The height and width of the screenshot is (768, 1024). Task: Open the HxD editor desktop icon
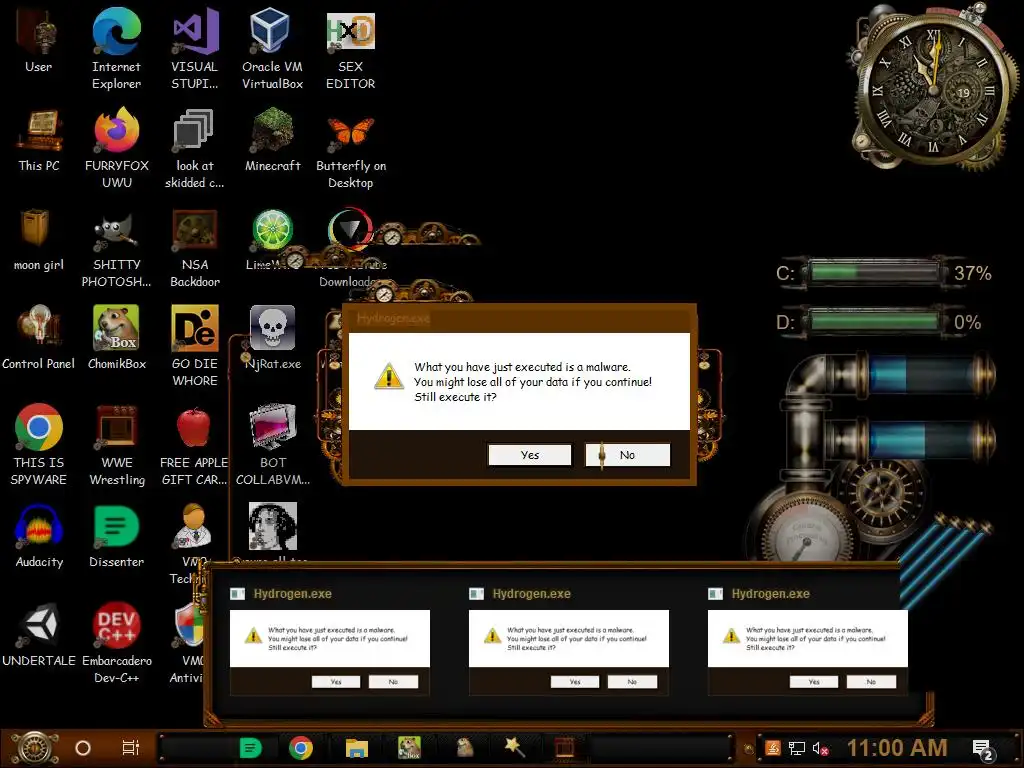click(351, 49)
